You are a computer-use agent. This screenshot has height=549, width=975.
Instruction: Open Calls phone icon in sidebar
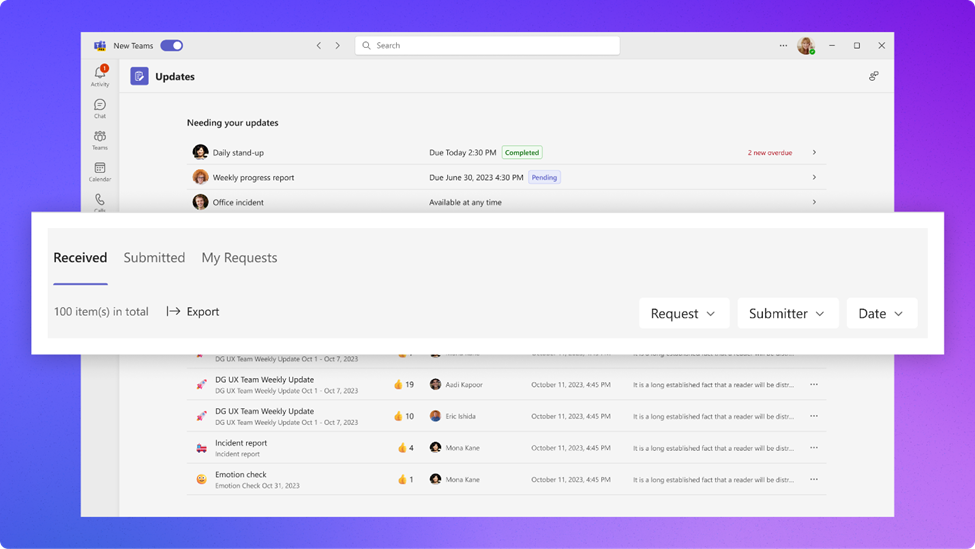[x=99, y=200]
